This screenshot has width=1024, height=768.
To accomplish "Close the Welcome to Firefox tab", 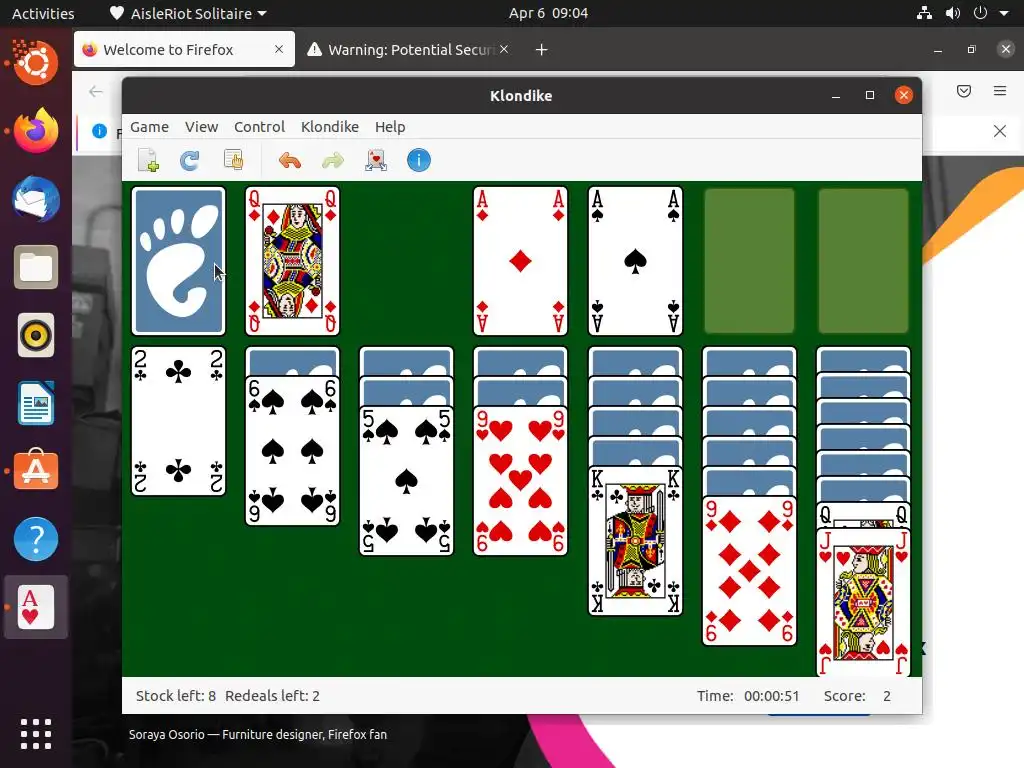I will pyautogui.click(x=279, y=49).
